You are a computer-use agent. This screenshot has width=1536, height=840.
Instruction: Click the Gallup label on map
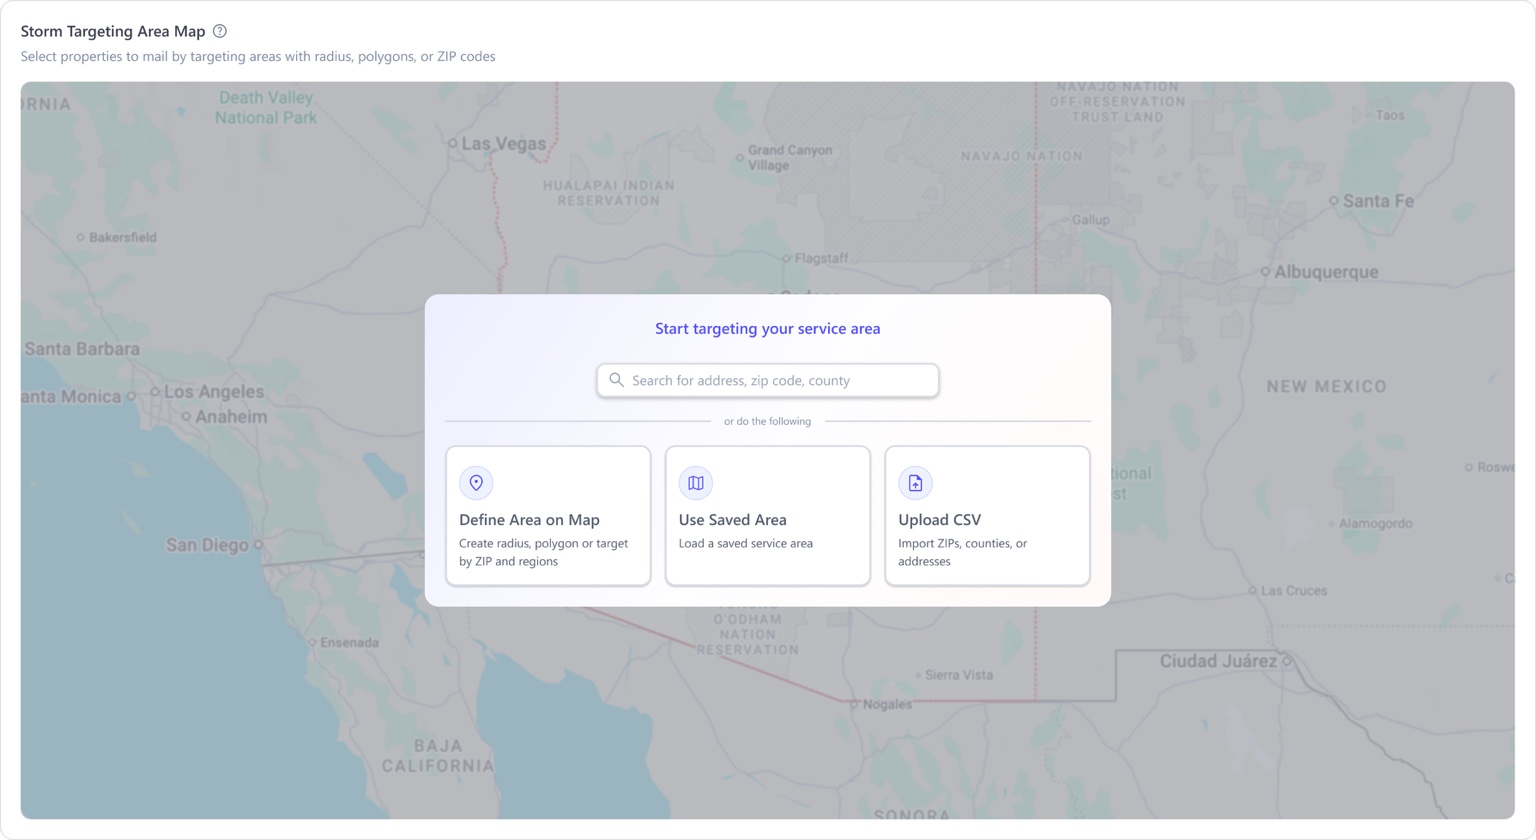tap(1091, 219)
